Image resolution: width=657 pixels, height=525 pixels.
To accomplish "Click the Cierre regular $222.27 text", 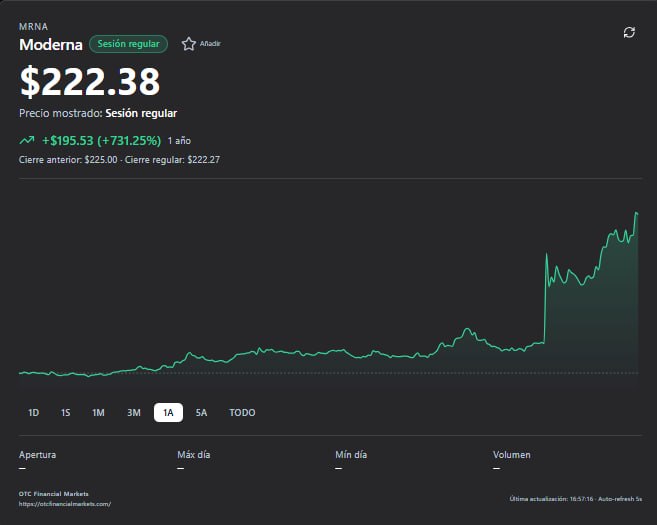I will pos(172,160).
